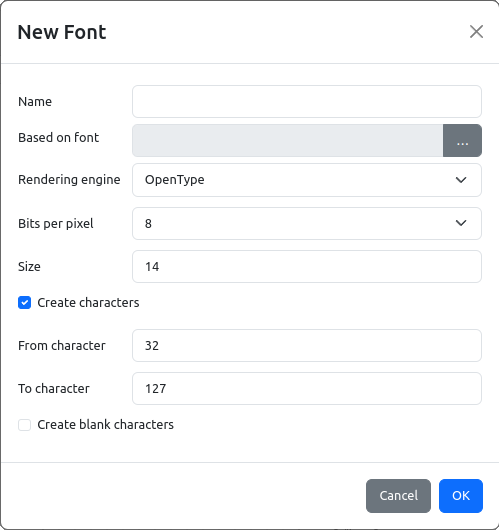Viewport: 499px width, 530px height.
Task: Click the greyed Based on font field
Action: click(288, 140)
